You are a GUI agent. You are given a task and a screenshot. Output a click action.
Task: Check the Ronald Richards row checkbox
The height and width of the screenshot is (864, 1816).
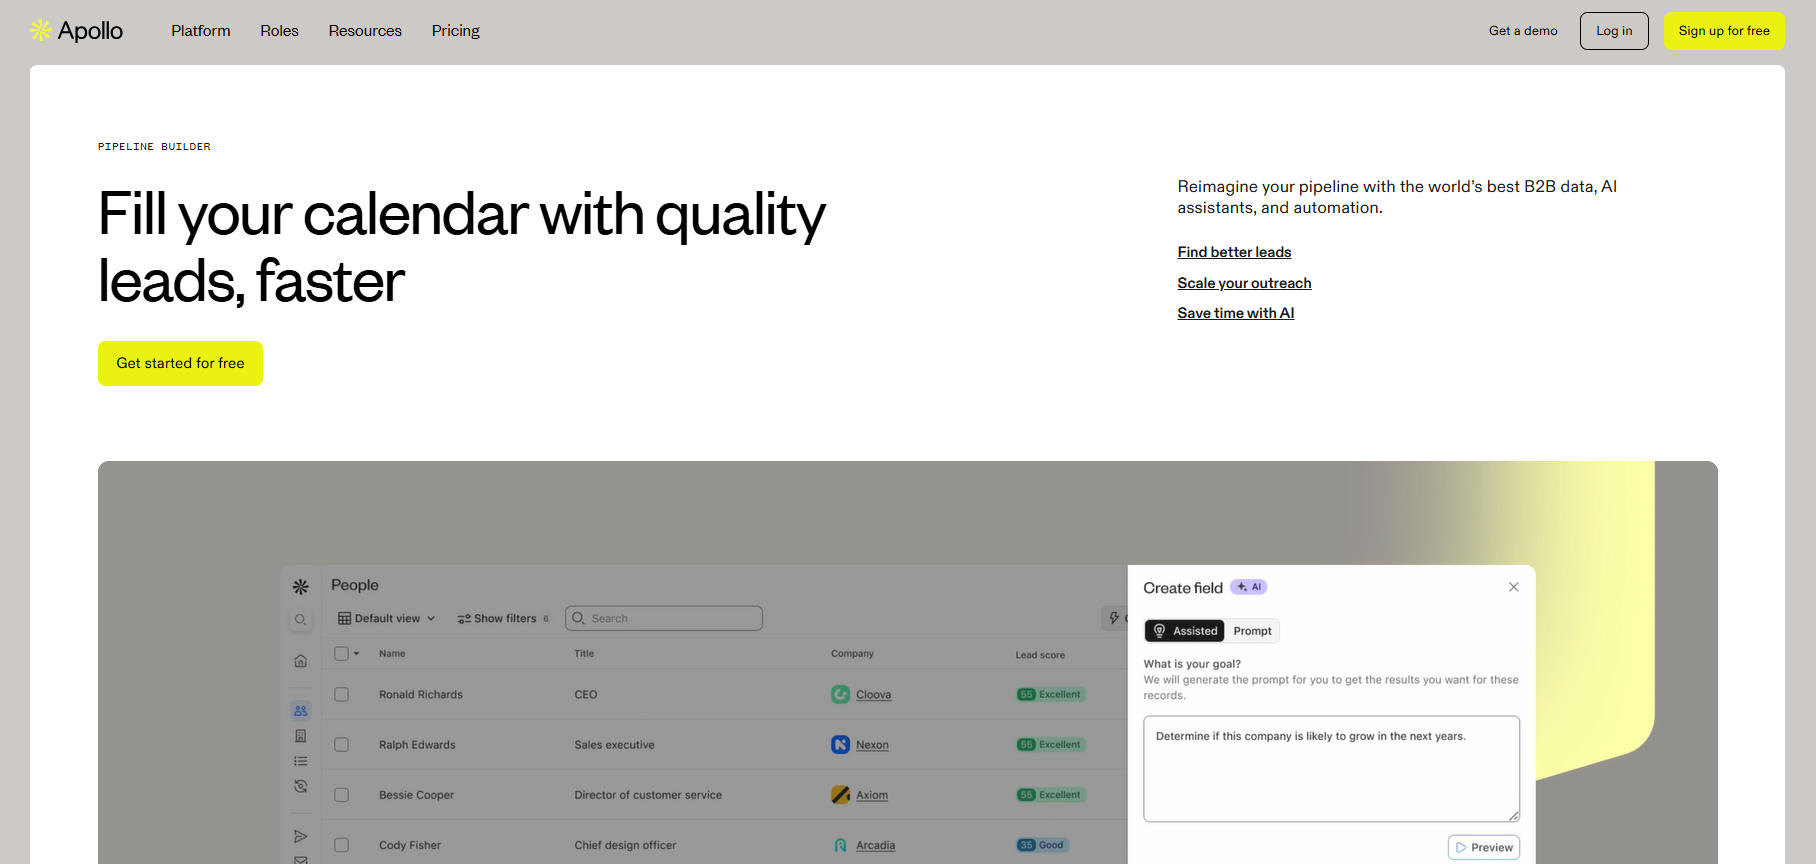[342, 695]
